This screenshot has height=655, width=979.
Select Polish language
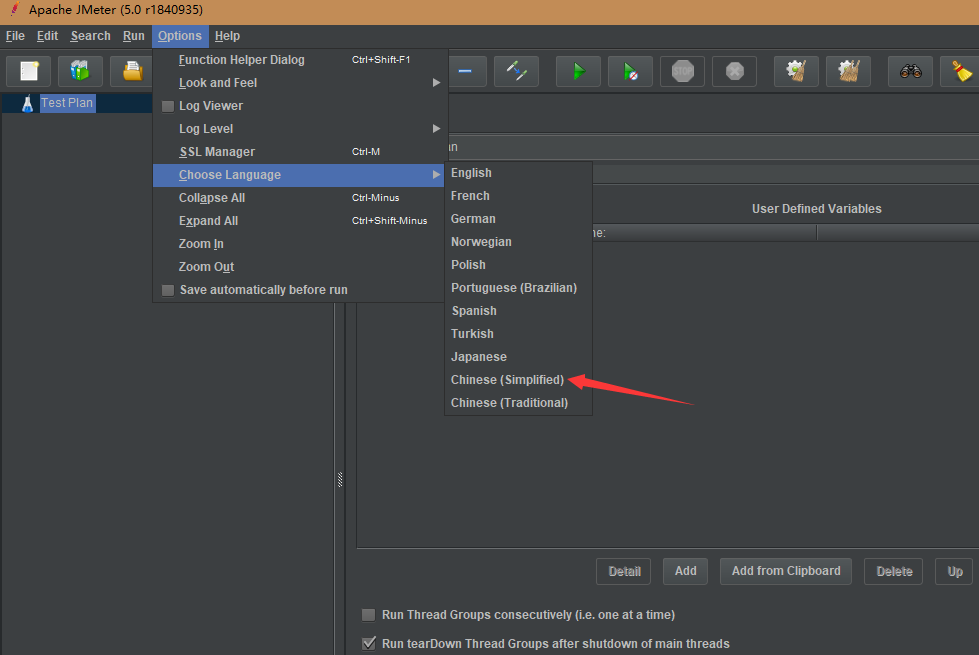coord(518,265)
